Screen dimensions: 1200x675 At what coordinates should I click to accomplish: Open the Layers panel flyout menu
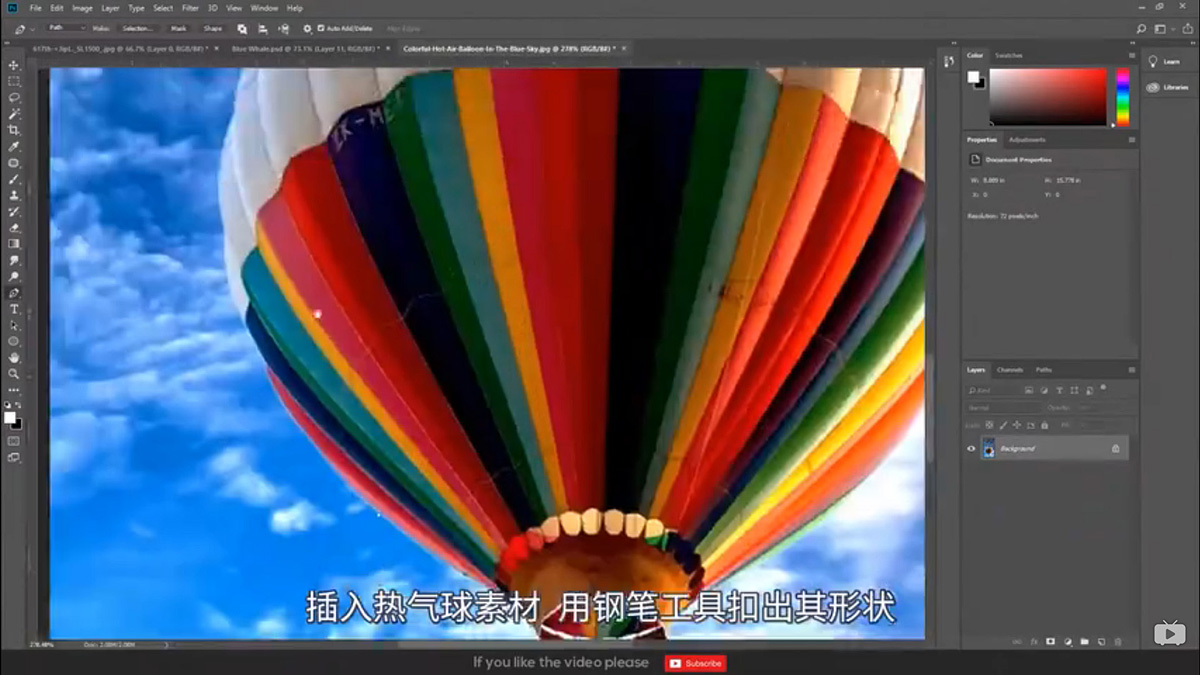point(1131,369)
